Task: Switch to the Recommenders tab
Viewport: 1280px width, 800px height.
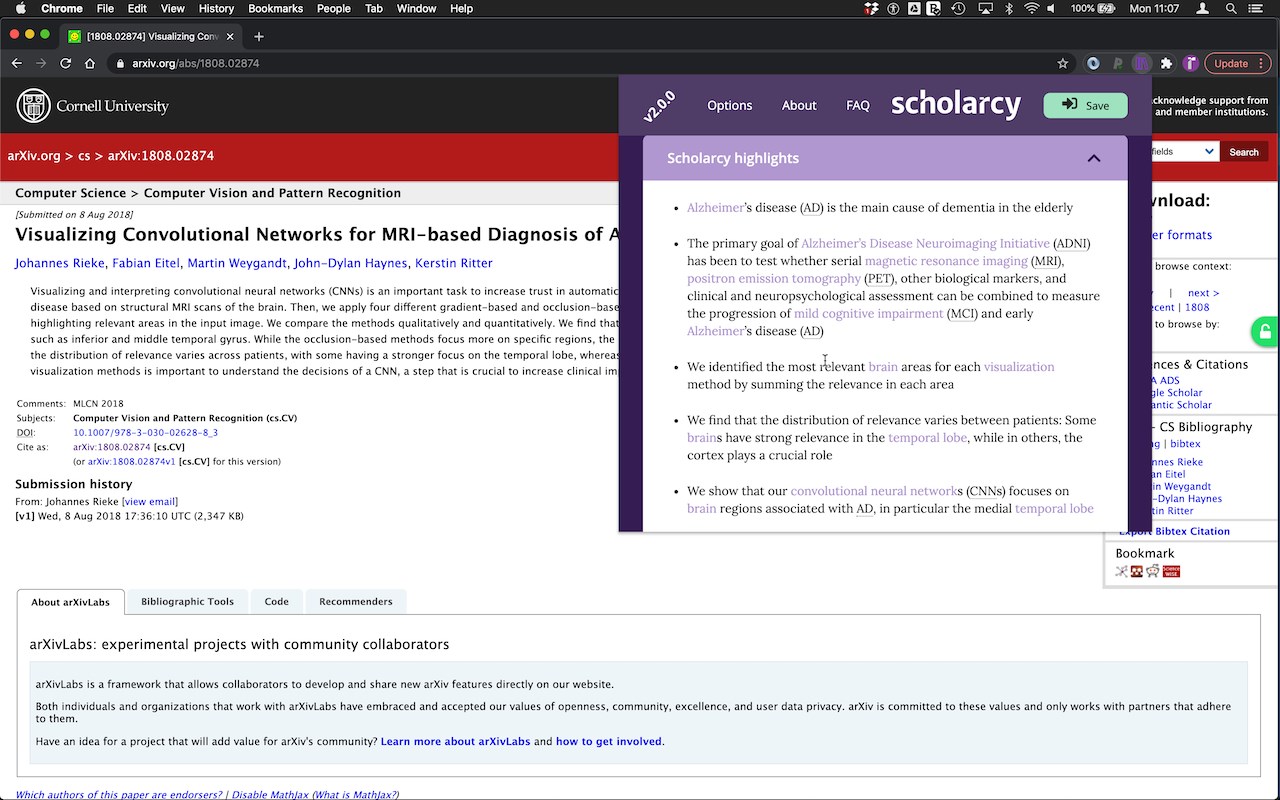Action: point(355,601)
